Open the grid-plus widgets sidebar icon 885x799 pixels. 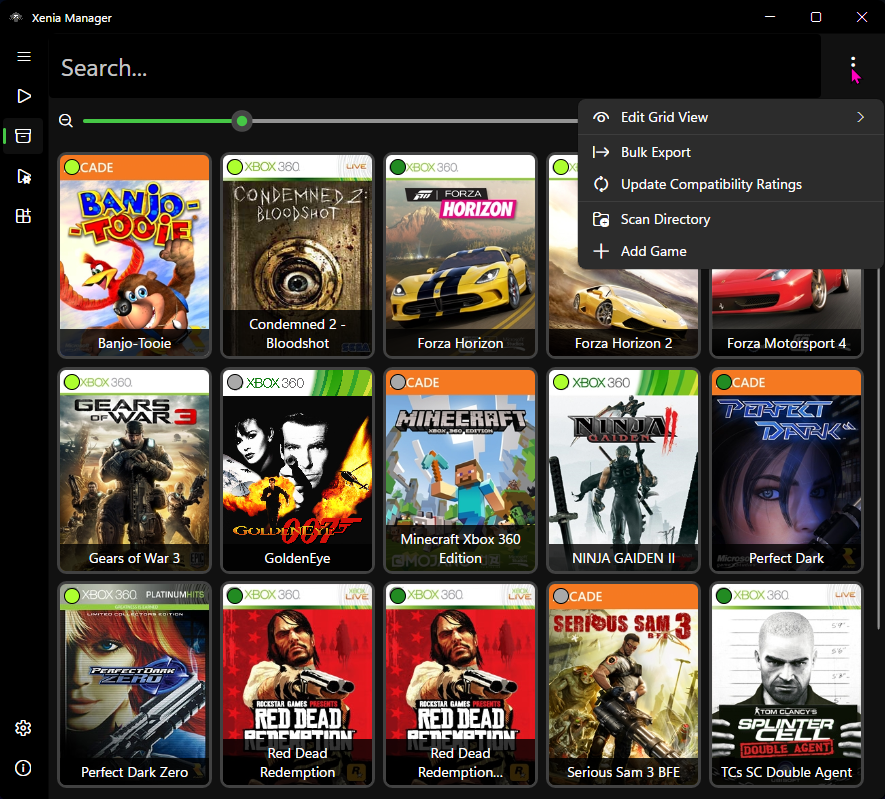coord(23,216)
